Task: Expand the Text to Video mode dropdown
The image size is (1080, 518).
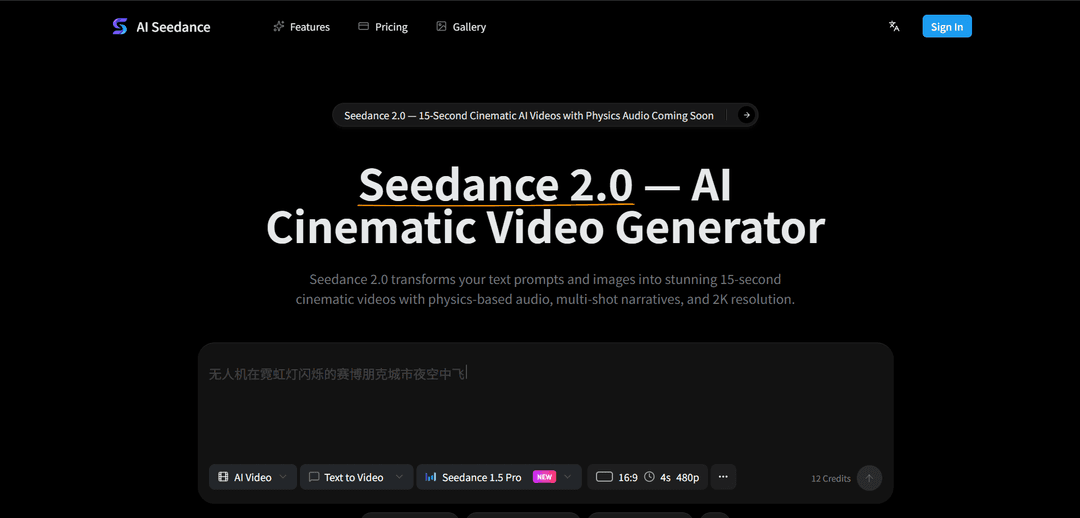Action: point(356,477)
